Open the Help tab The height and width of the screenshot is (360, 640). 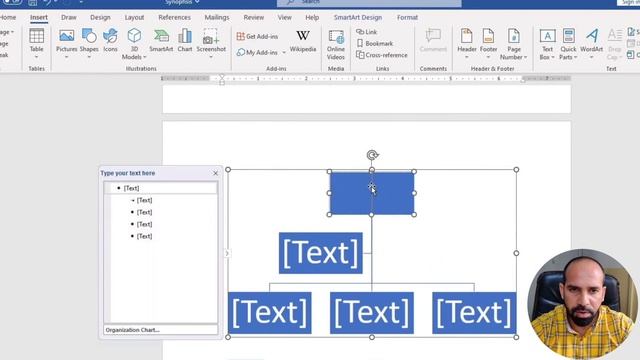click(312, 18)
